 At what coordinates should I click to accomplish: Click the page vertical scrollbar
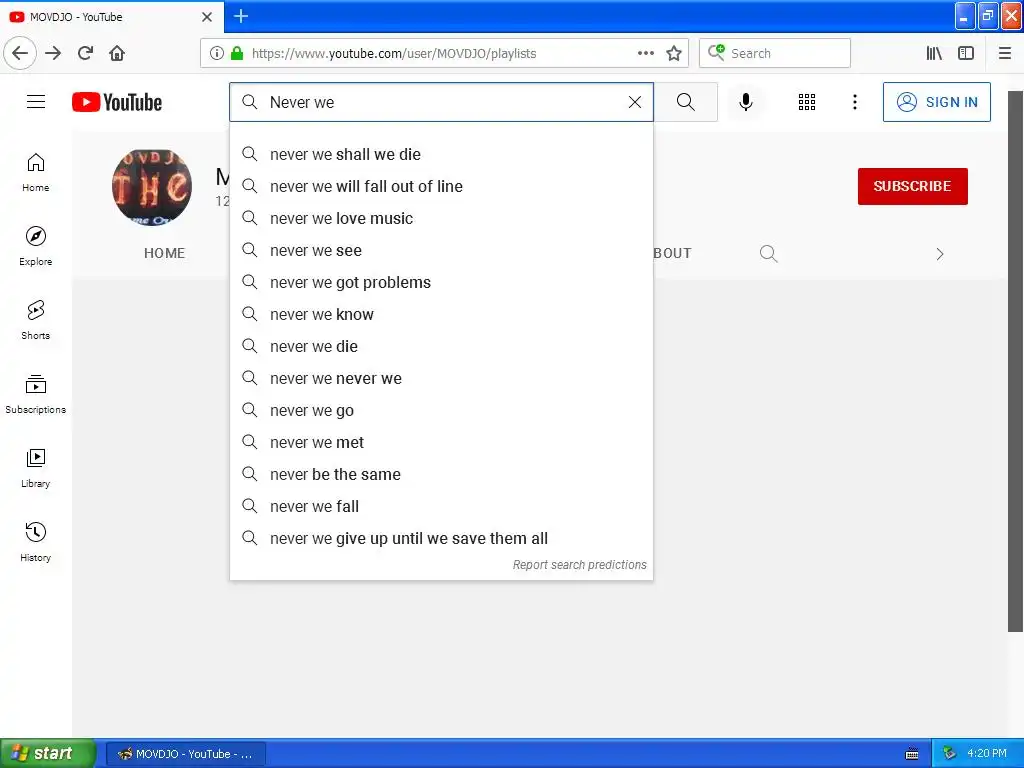click(1015, 361)
